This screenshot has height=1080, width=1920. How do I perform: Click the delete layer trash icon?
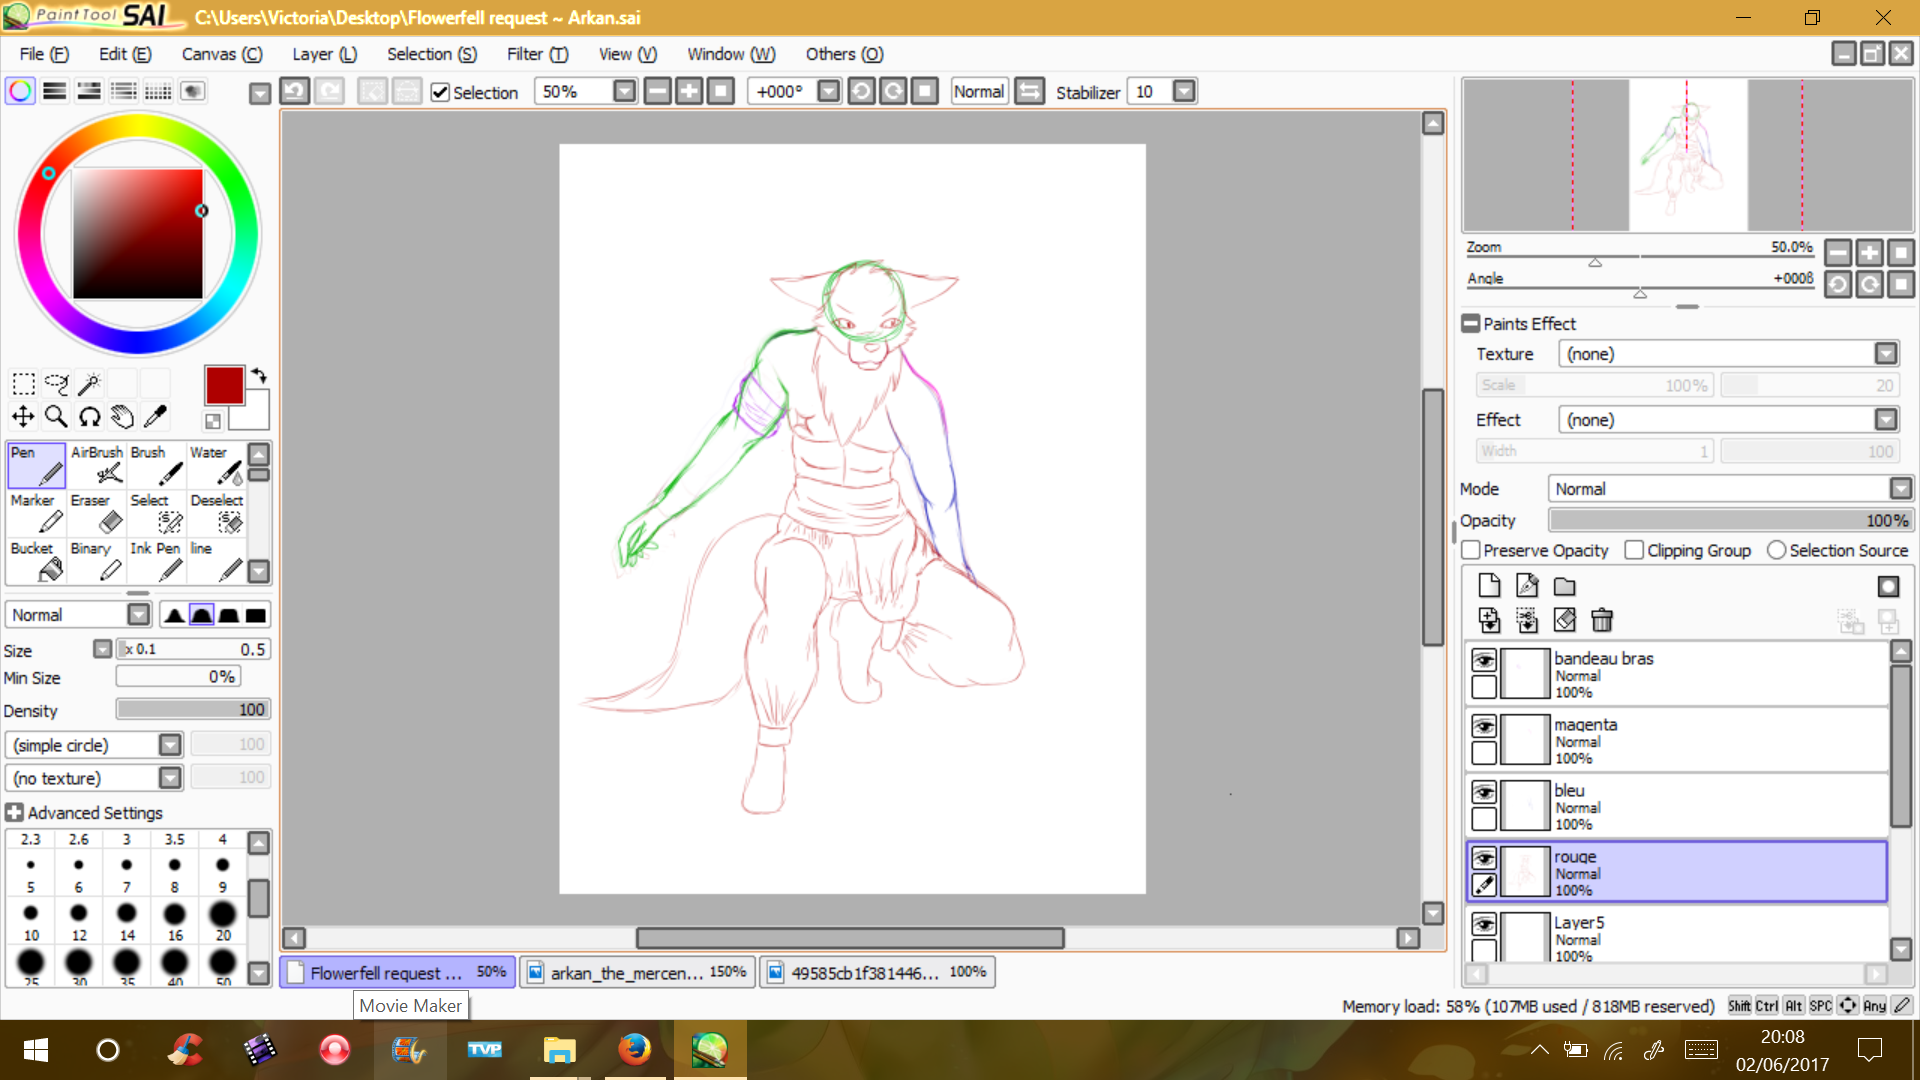(x=1602, y=620)
